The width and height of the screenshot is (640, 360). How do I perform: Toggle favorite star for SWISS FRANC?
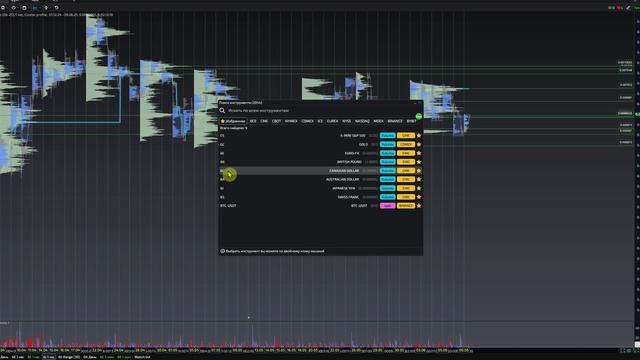point(419,197)
